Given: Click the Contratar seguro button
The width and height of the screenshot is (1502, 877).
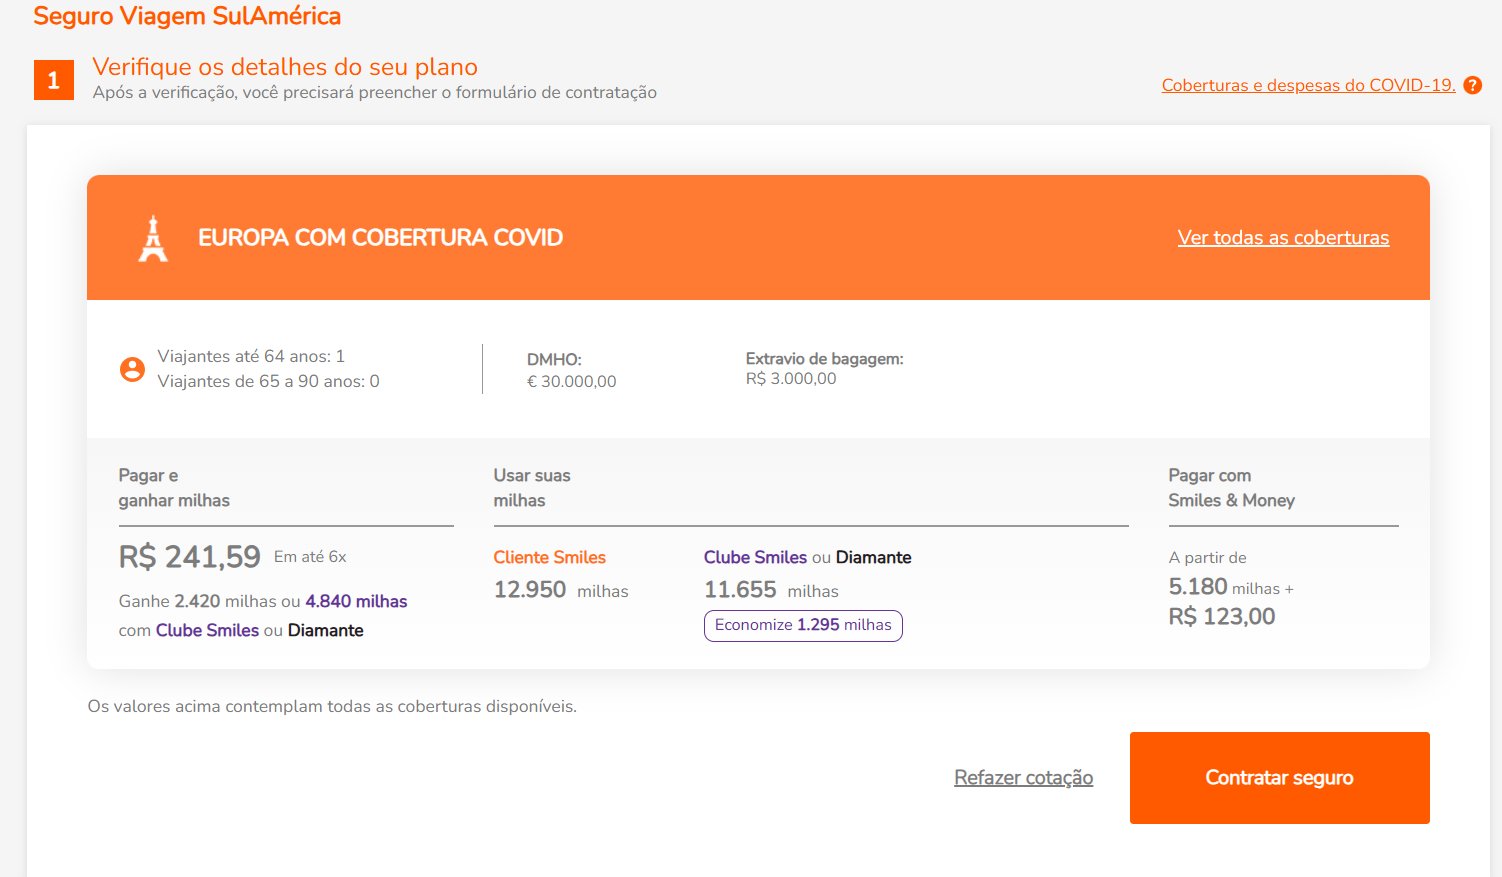Looking at the screenshot, I should pos(1279,778).
